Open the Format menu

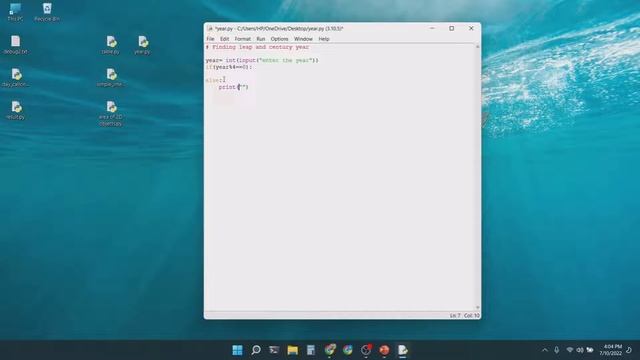click(x=242, y=39)
